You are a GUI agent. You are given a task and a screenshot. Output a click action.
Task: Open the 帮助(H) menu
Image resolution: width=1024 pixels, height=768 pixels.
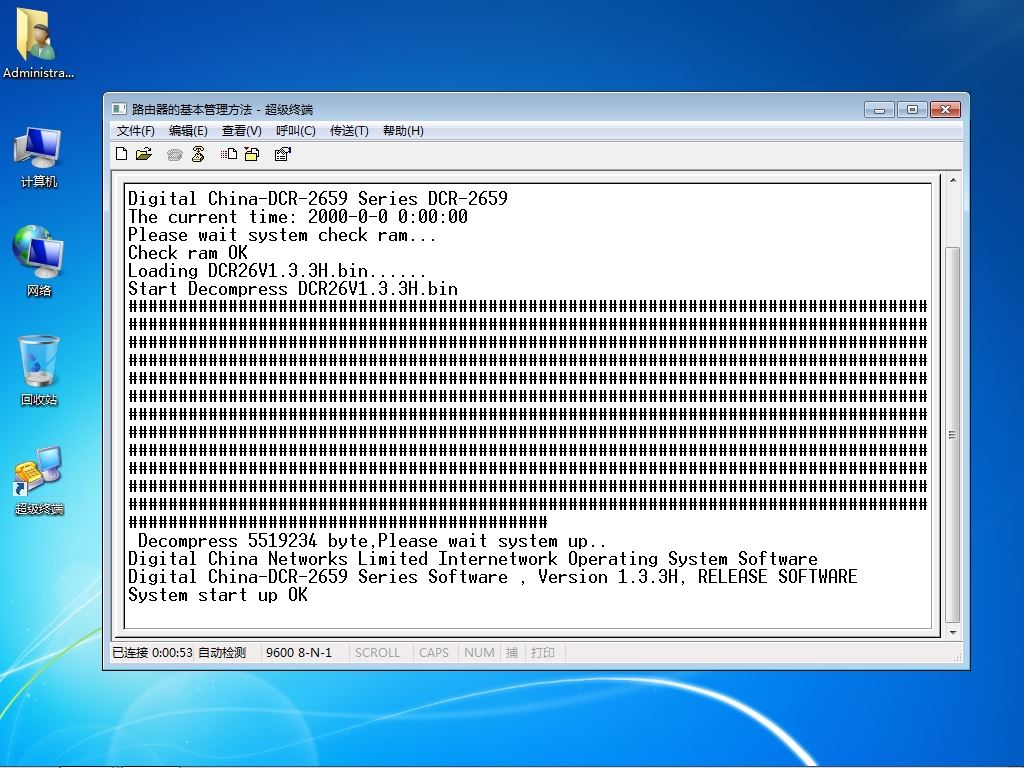click(x=403, y=131)
